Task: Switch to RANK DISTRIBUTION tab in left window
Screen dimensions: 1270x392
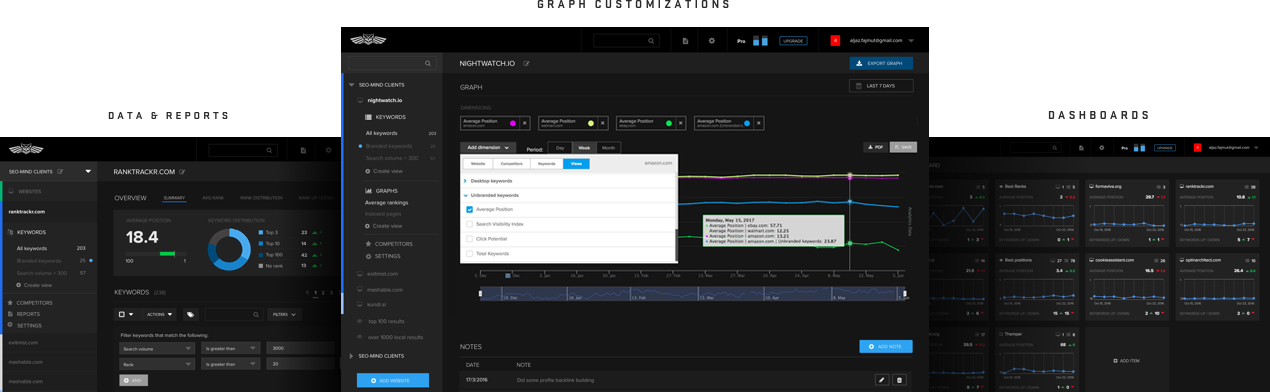Action: 261,197
